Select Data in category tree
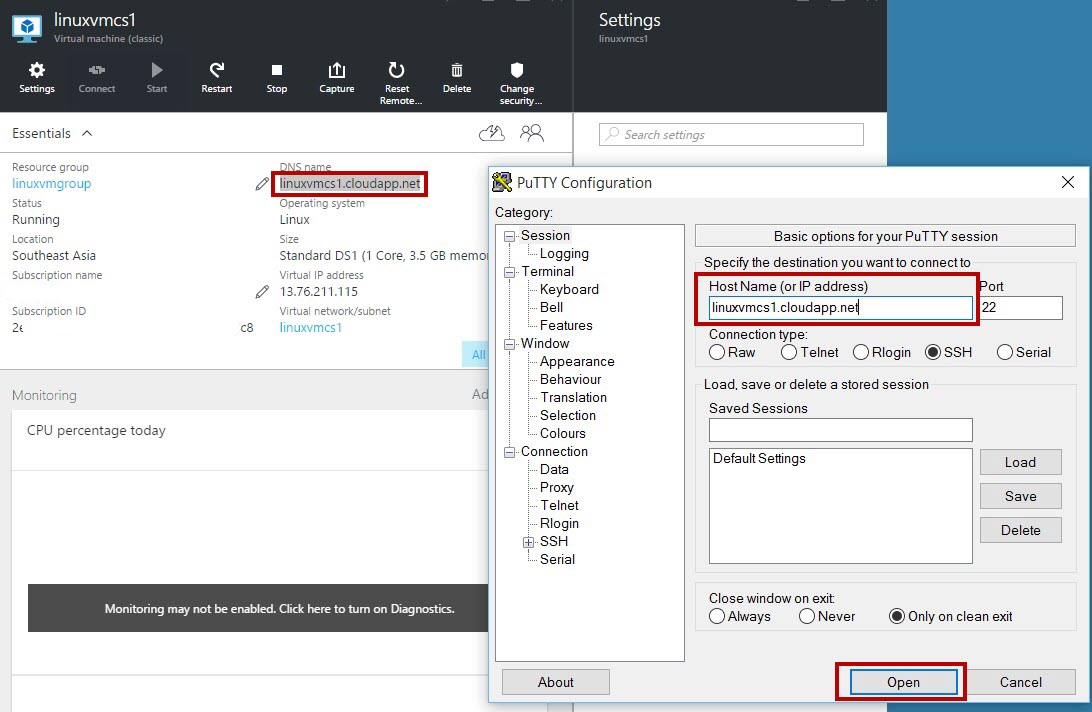The height and width of the screenshot is (712, 1092). point(554,470)
